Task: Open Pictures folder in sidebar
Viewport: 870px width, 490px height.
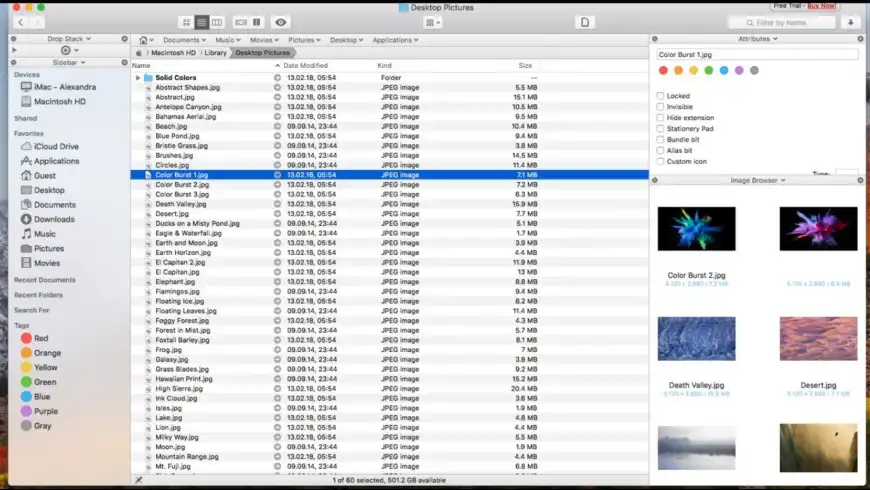Action: pos(42,249)
